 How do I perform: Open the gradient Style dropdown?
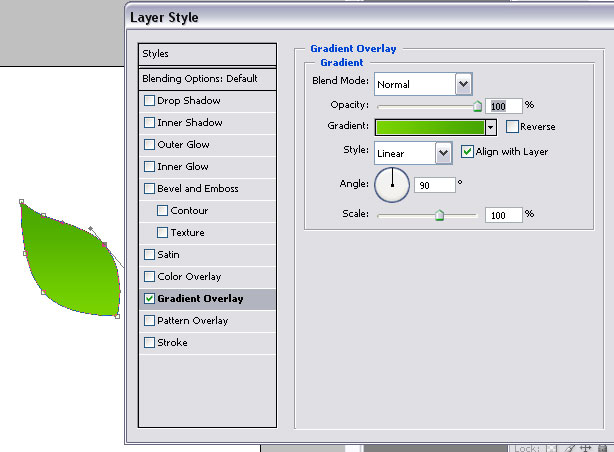pos(443,153)
